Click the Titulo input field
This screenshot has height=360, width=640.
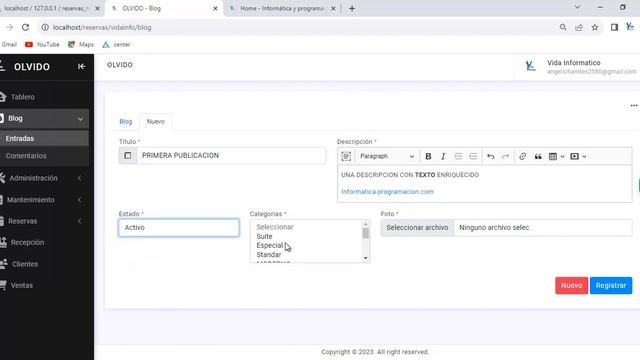[231, 156]
